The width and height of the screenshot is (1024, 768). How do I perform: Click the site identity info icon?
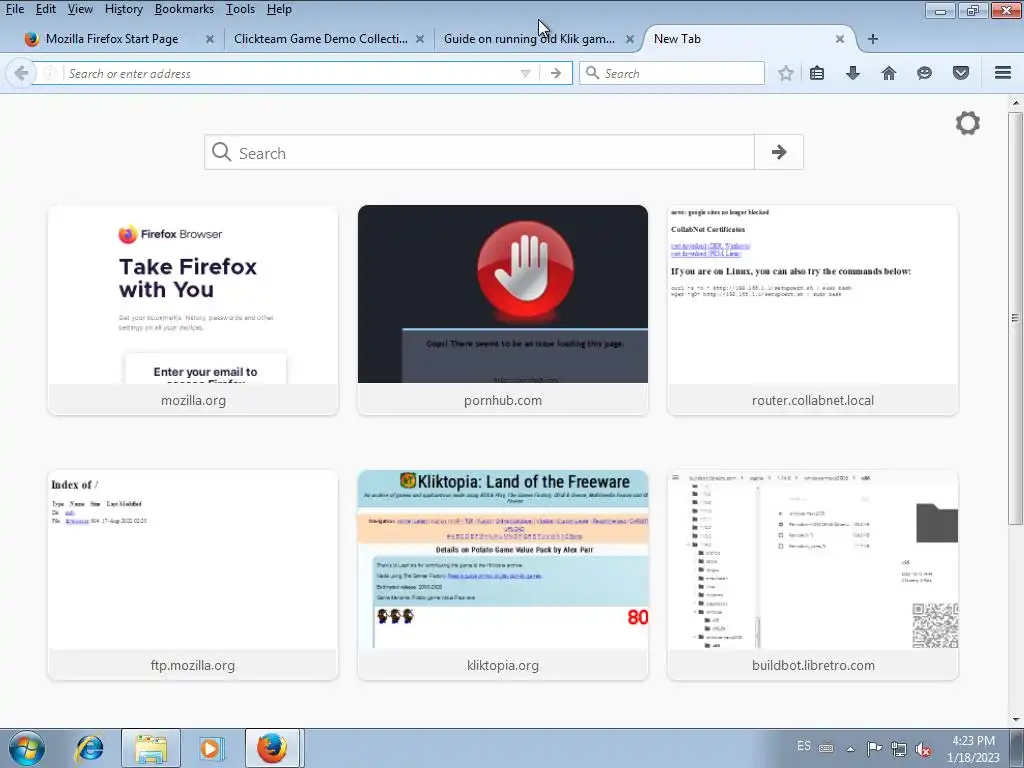(x=50, y=73)
